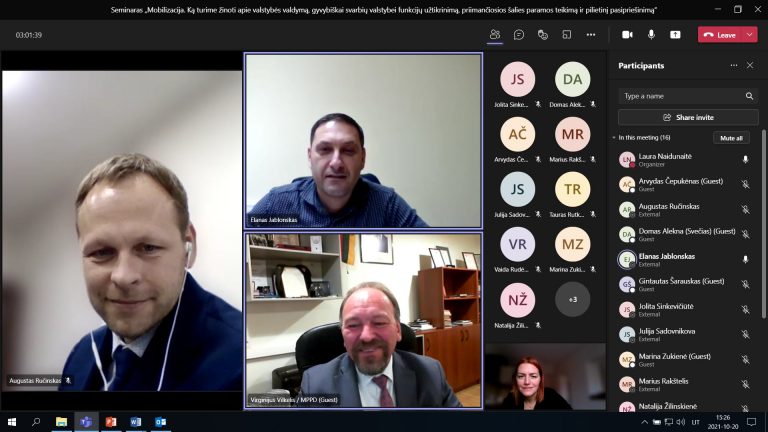Screen dimensions: 768x432
Task: Click the TR avatar tile for Tauras
Action: click(x=573, y=189)
